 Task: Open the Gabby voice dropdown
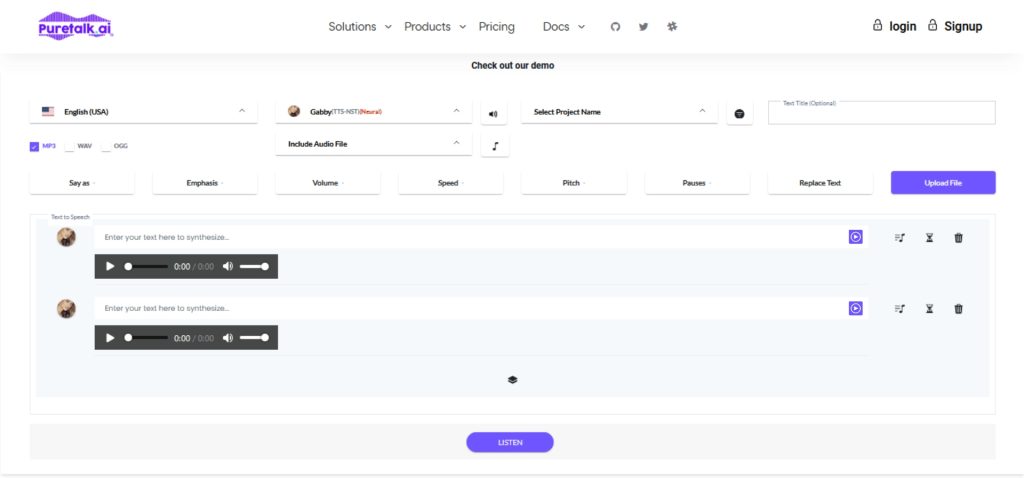pos(374,112)
